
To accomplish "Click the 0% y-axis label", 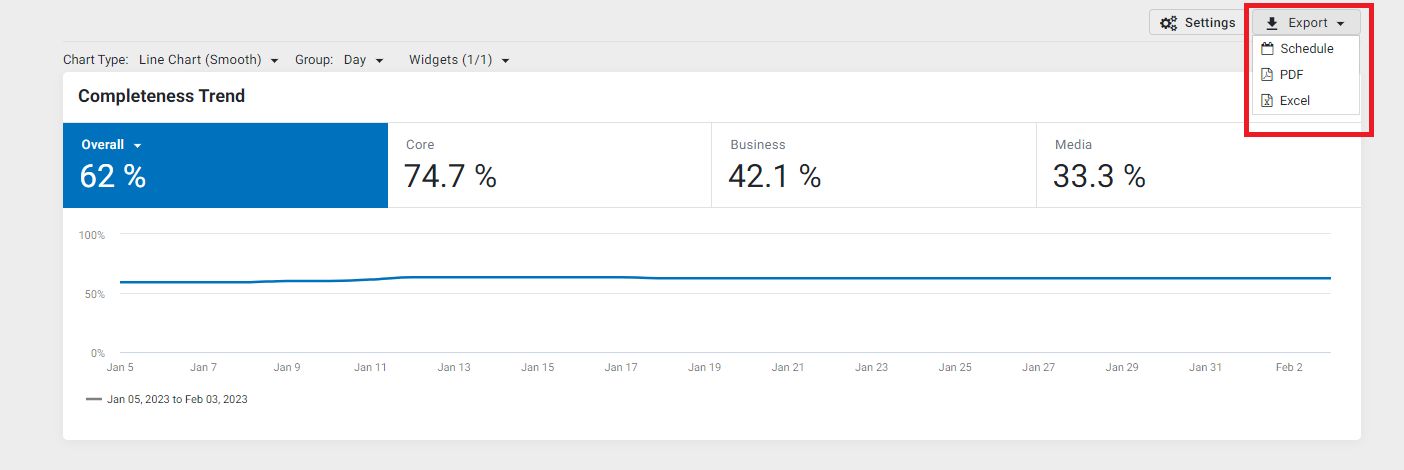I will coord(98,353).
